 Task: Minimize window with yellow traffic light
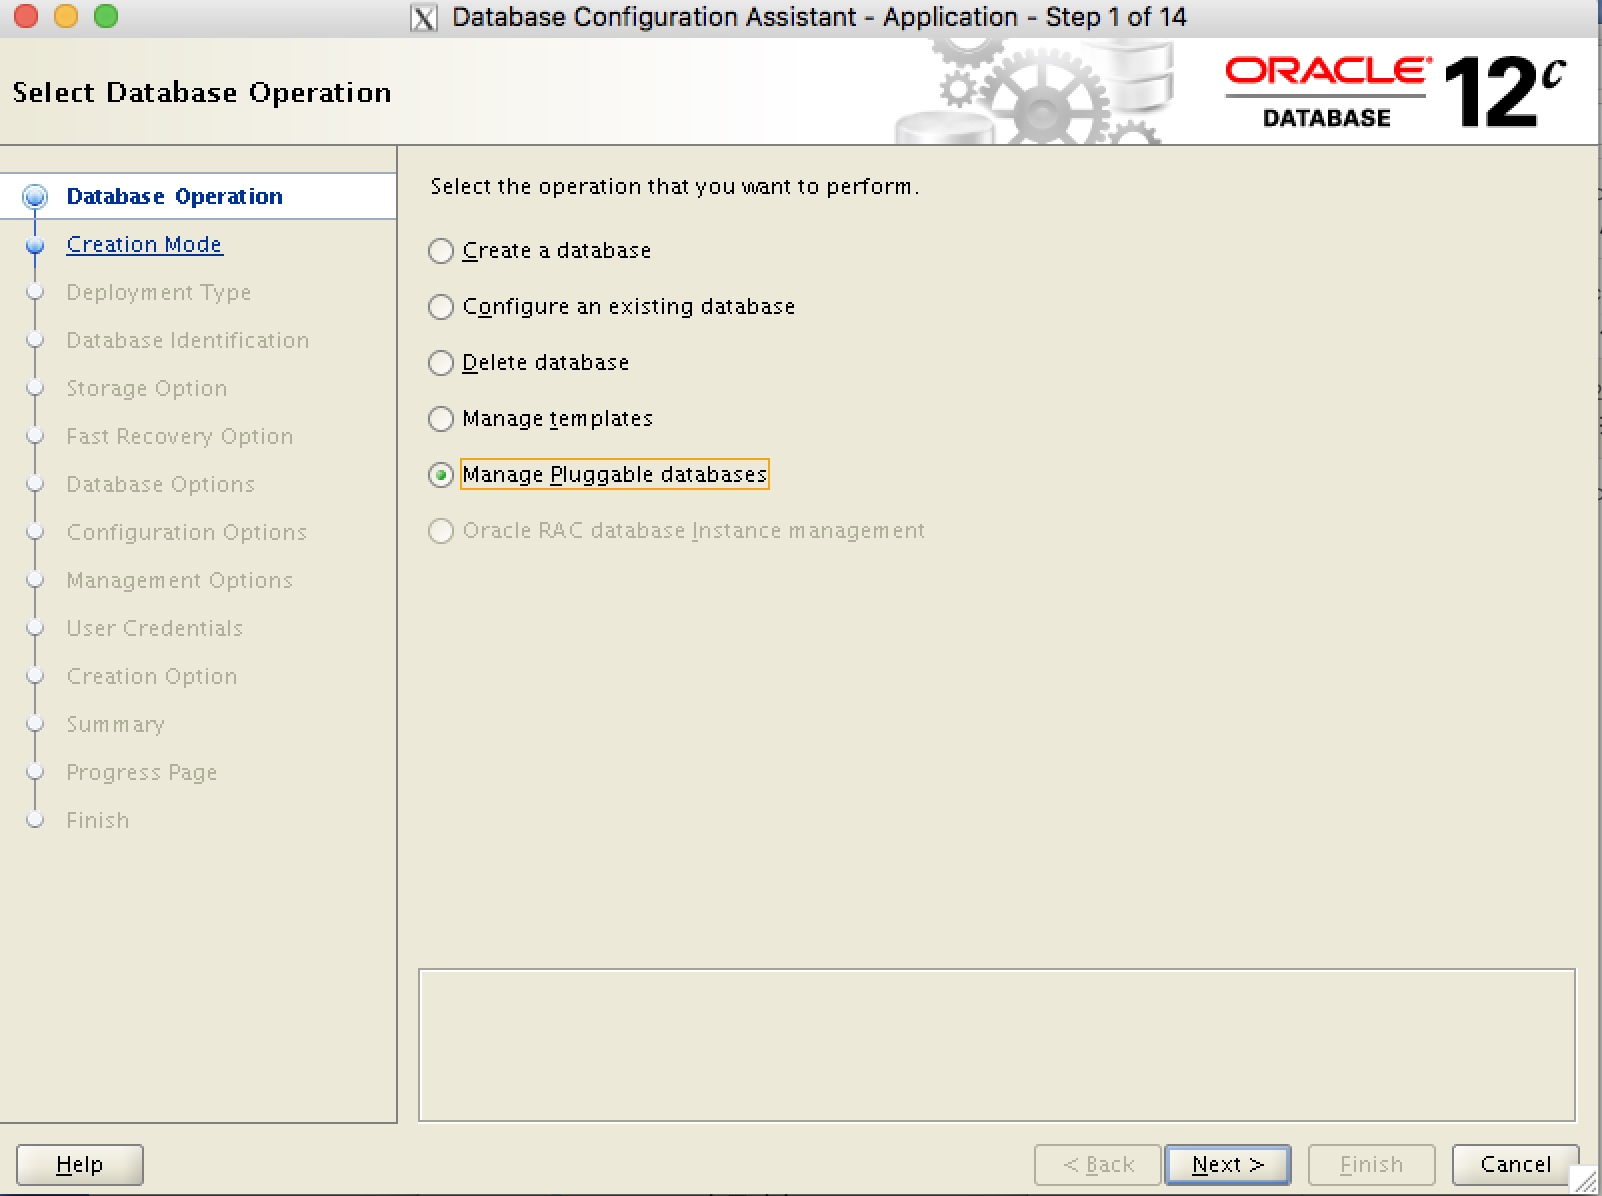[66, 16]
